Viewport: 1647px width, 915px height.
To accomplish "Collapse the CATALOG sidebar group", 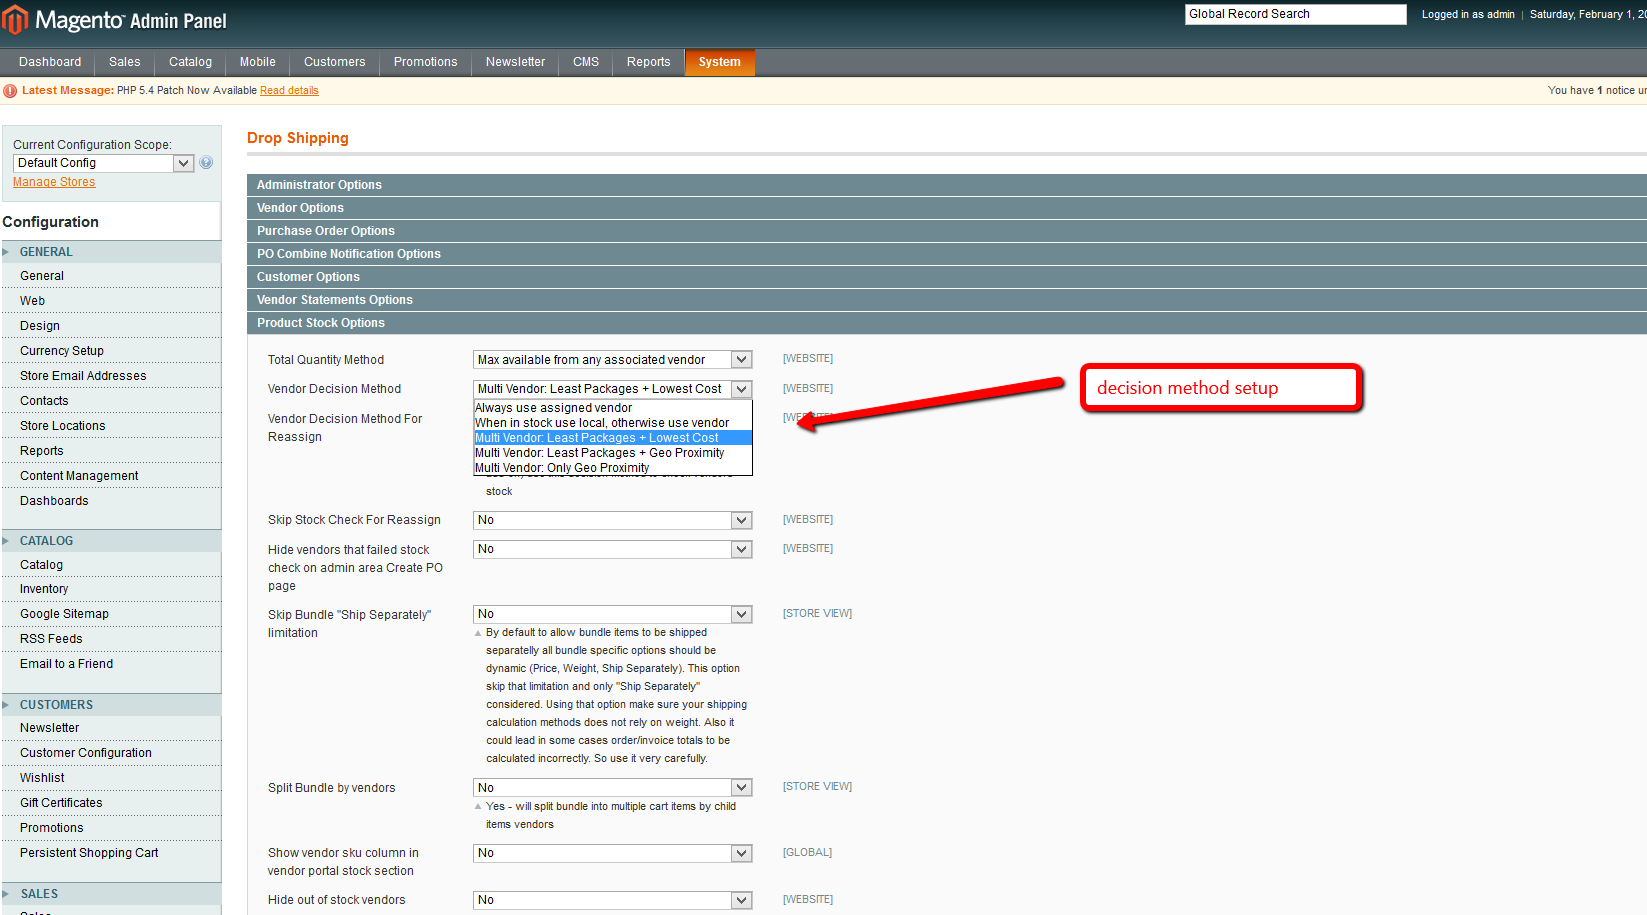I will tap(111, 541).
